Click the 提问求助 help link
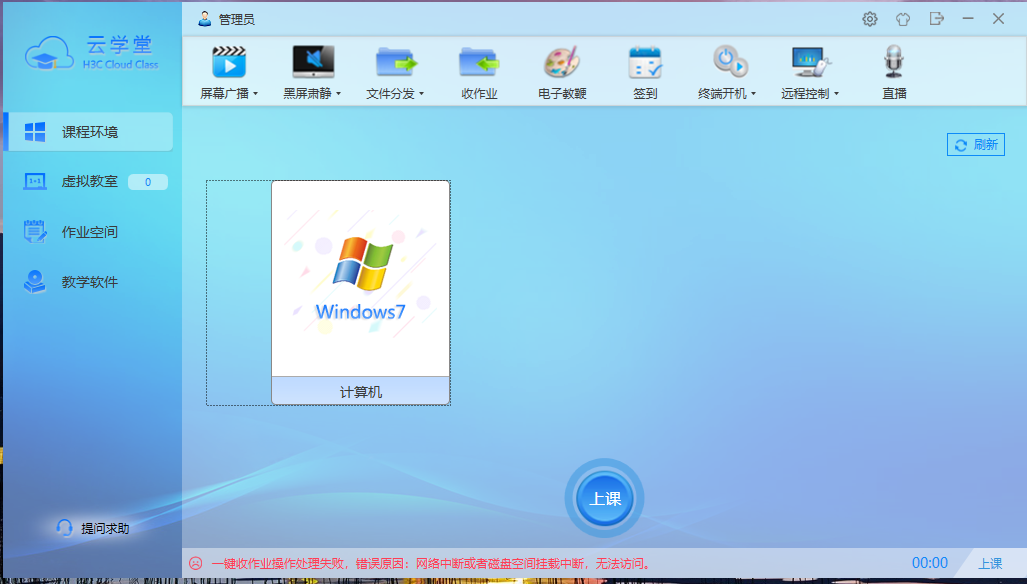Image resolution: width=1027 pixels, height=586 pixels. pos(92,528)
